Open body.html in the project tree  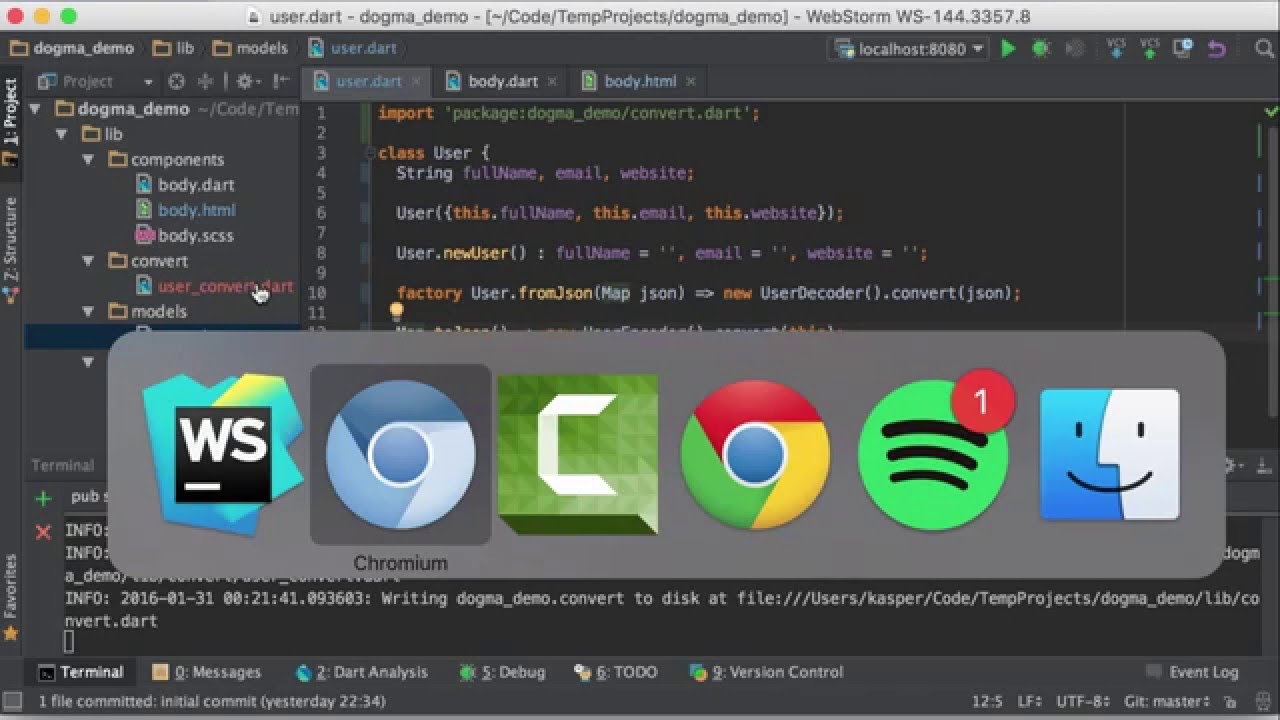[x=185, y=210]
